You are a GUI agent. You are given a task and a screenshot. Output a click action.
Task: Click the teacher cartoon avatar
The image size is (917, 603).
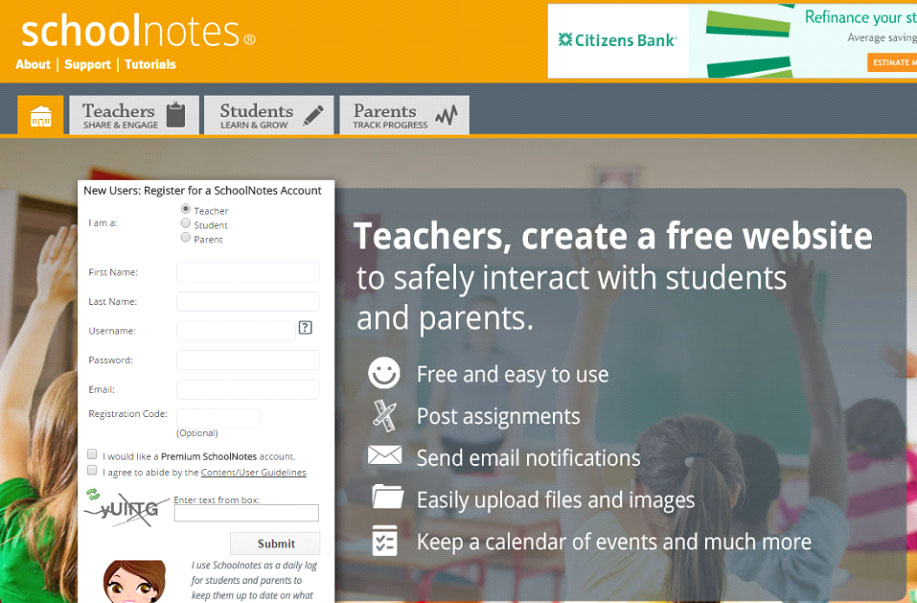pyautogui.click(x=135, y=581)
